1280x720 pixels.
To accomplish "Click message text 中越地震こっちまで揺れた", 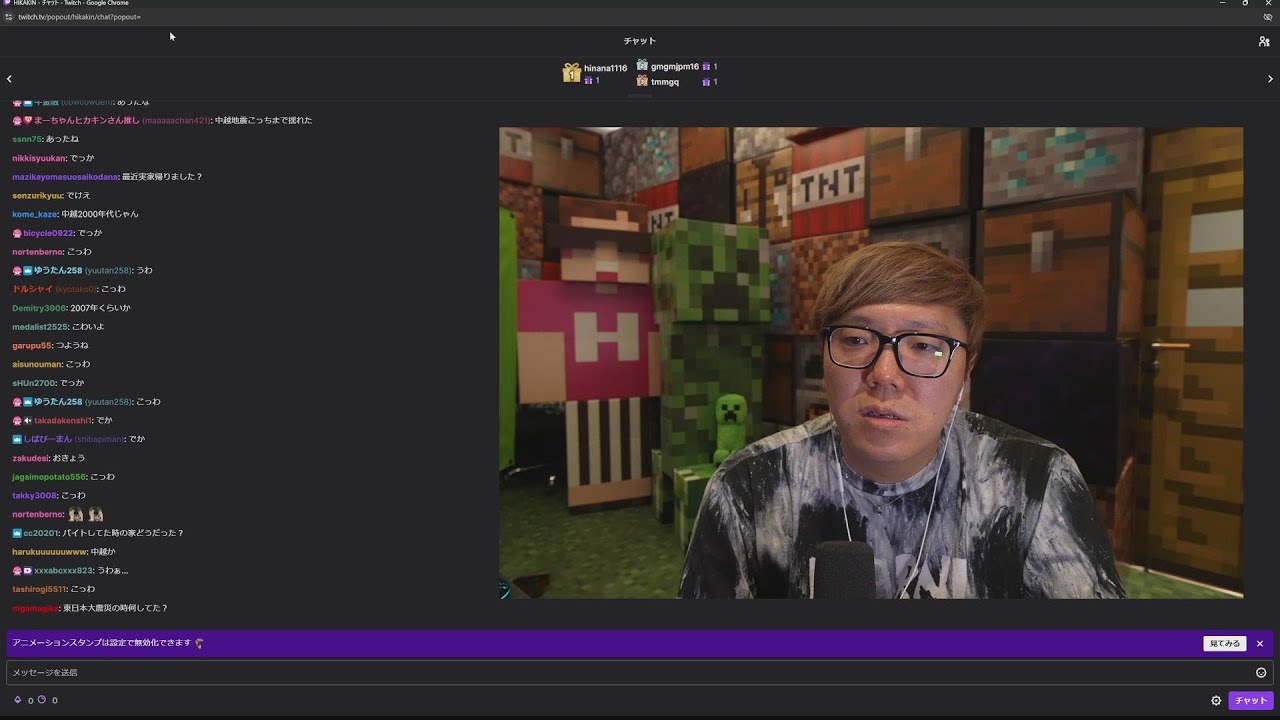I will pyautogui.click(x=263, y=120).
